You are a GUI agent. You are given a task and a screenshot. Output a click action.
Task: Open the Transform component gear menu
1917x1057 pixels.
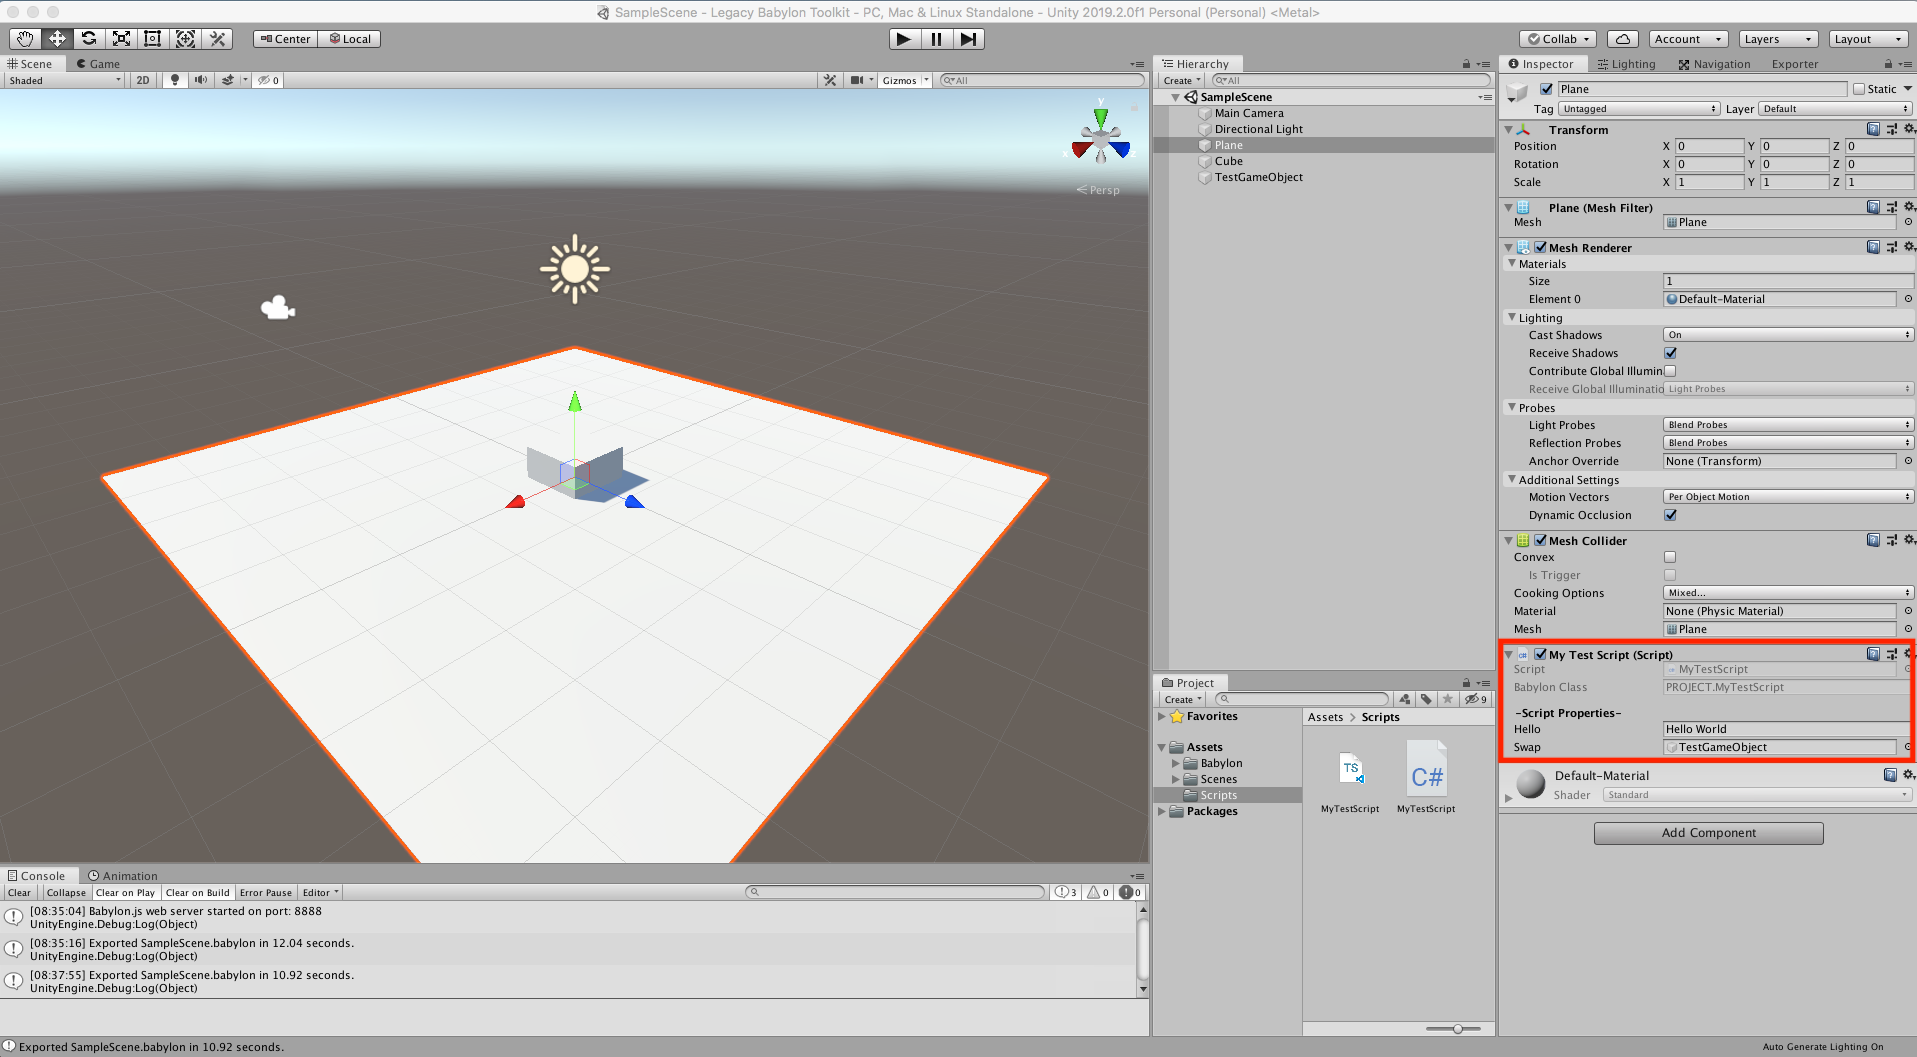tap(1908, 129)
